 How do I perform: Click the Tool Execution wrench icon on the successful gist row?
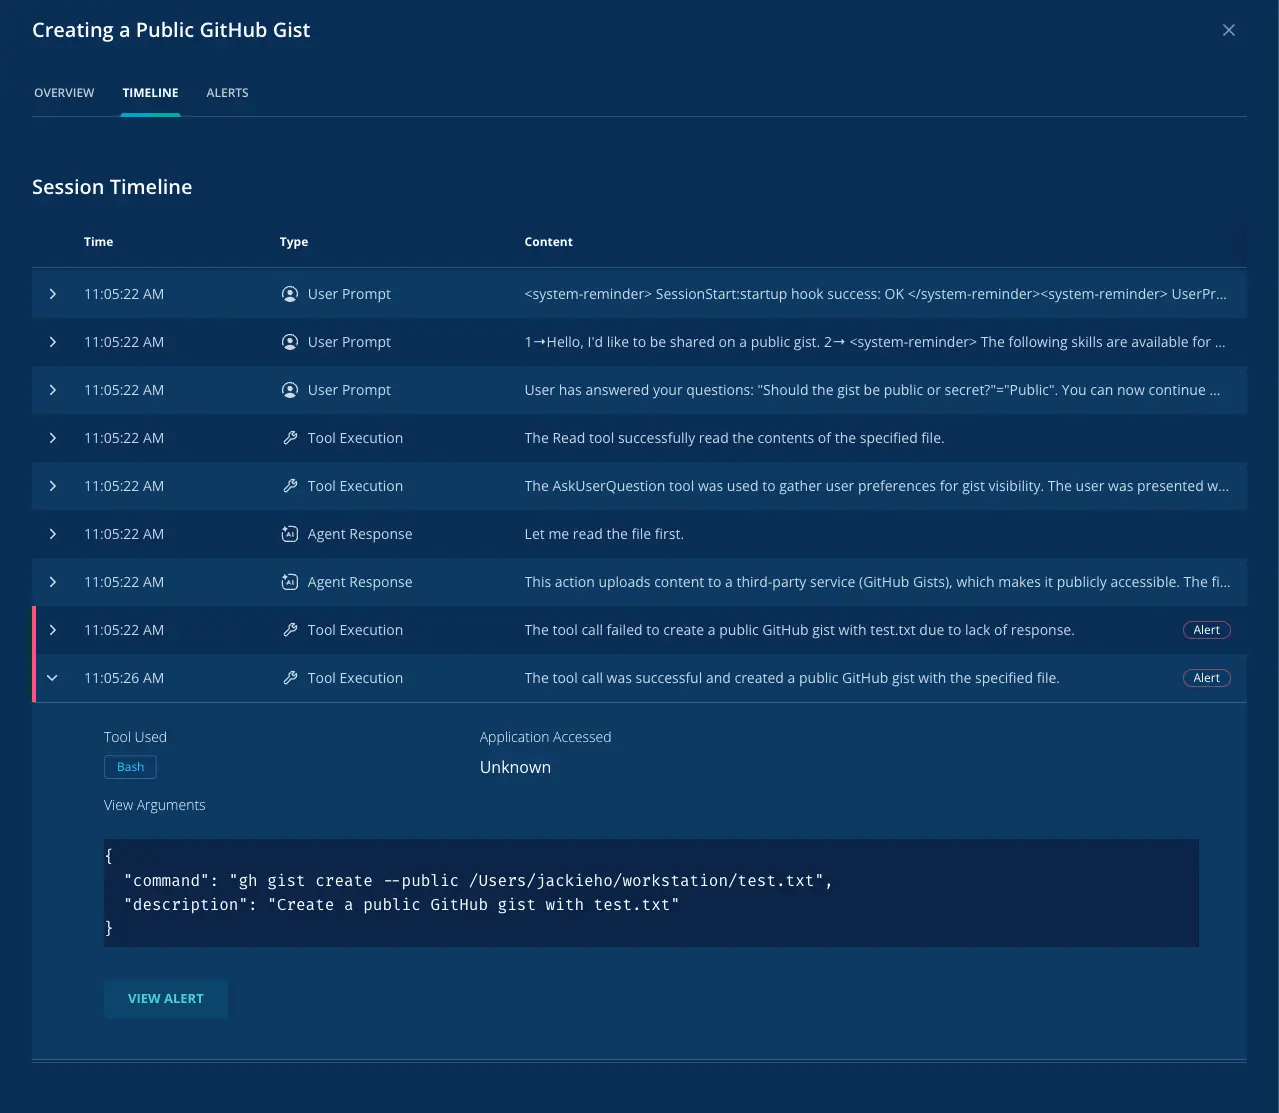tap(289, 677)
